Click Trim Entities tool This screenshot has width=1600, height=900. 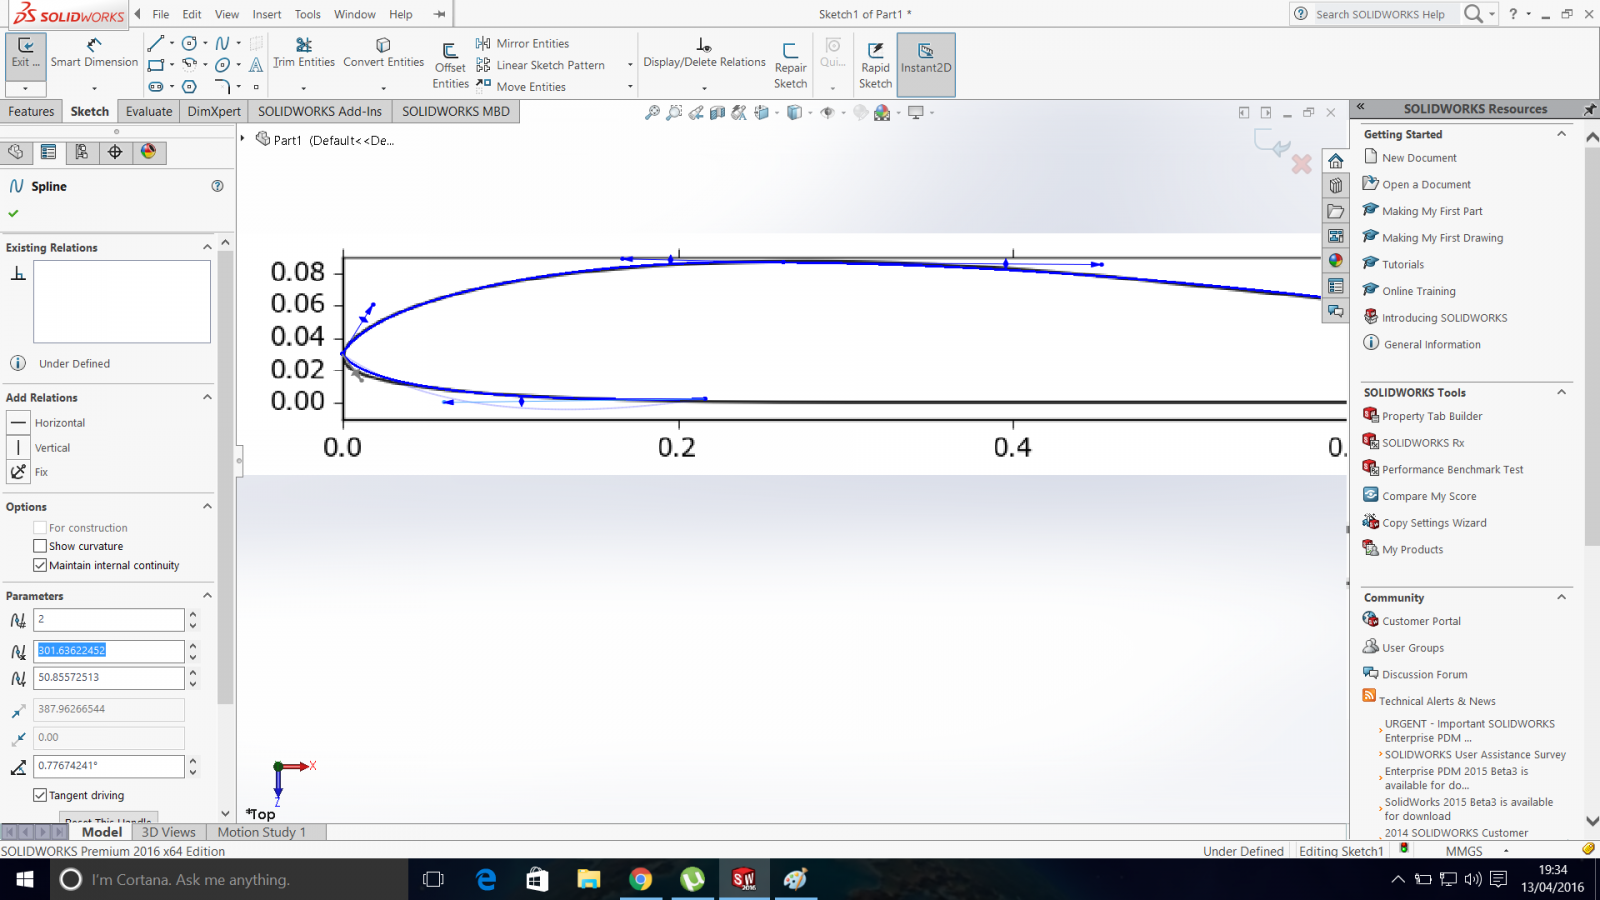[304, 53]
